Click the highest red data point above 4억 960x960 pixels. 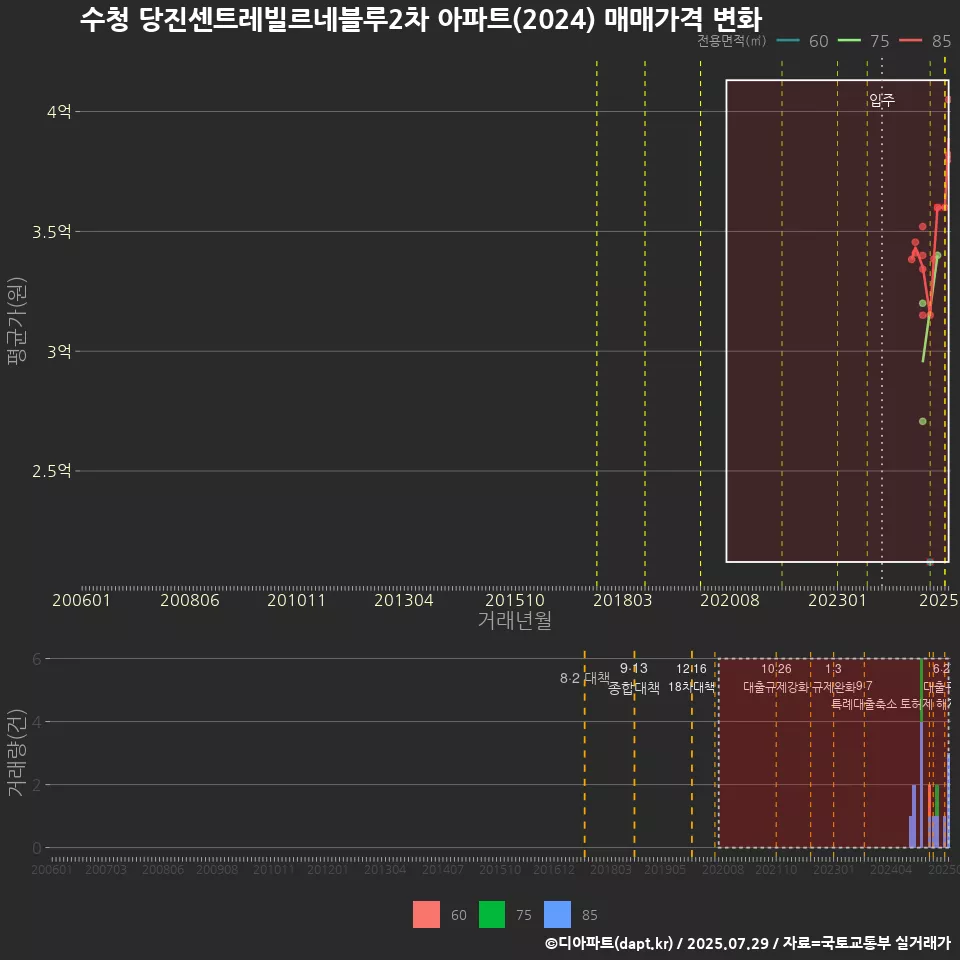click(x=948, y=99)
